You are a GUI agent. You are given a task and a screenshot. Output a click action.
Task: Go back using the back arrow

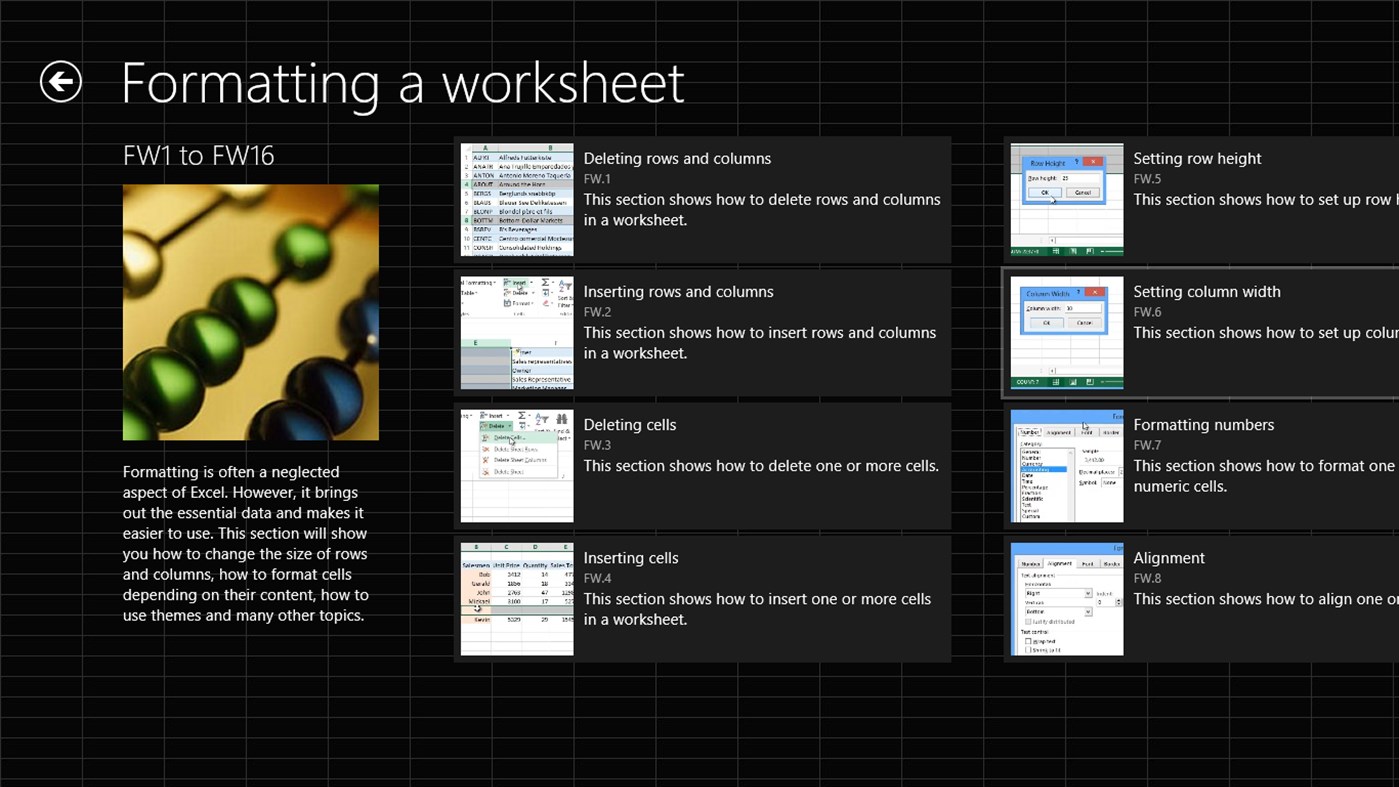click(59, 81)
